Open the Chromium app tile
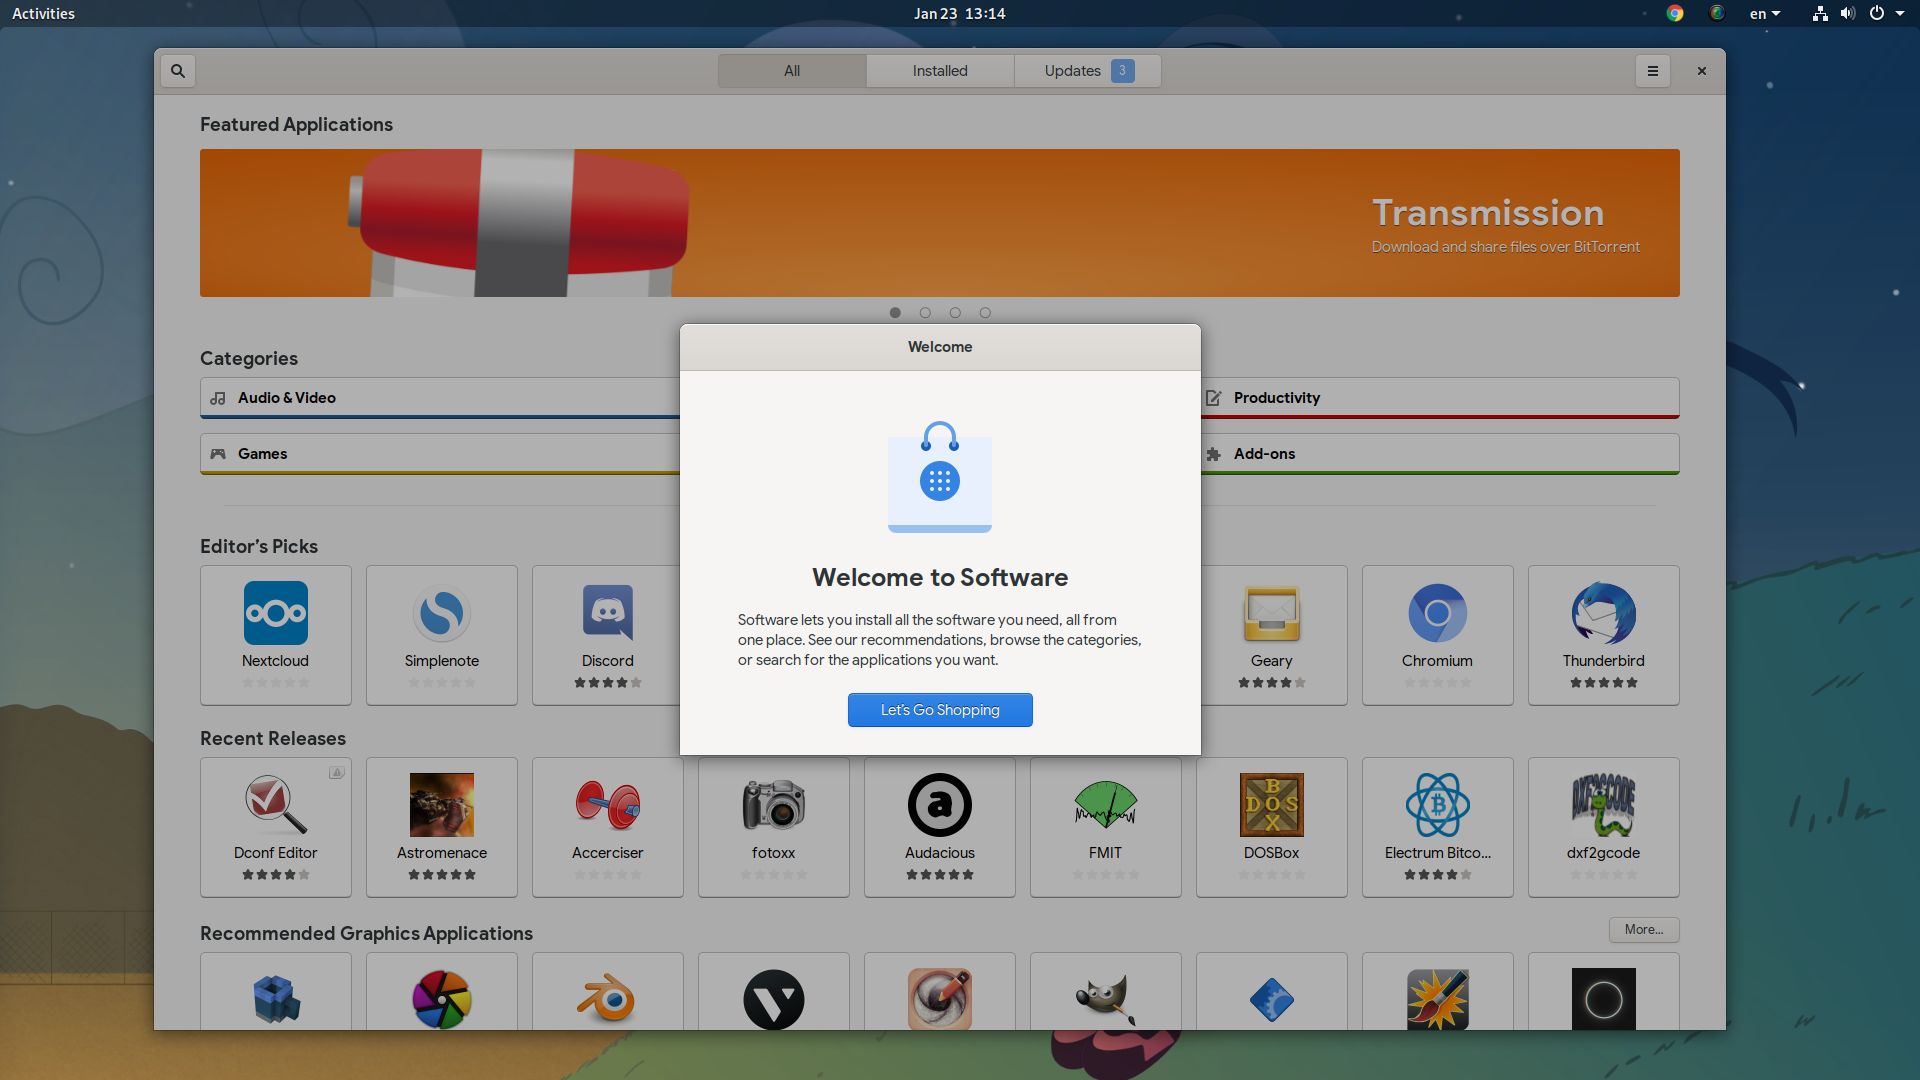The image size is (1920, 1080). point(1438,635)
